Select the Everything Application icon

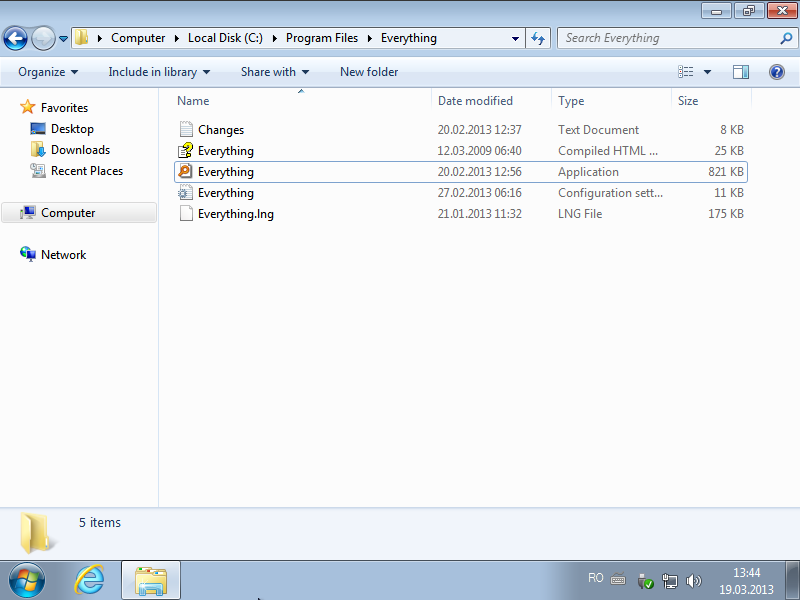[186, 171]
